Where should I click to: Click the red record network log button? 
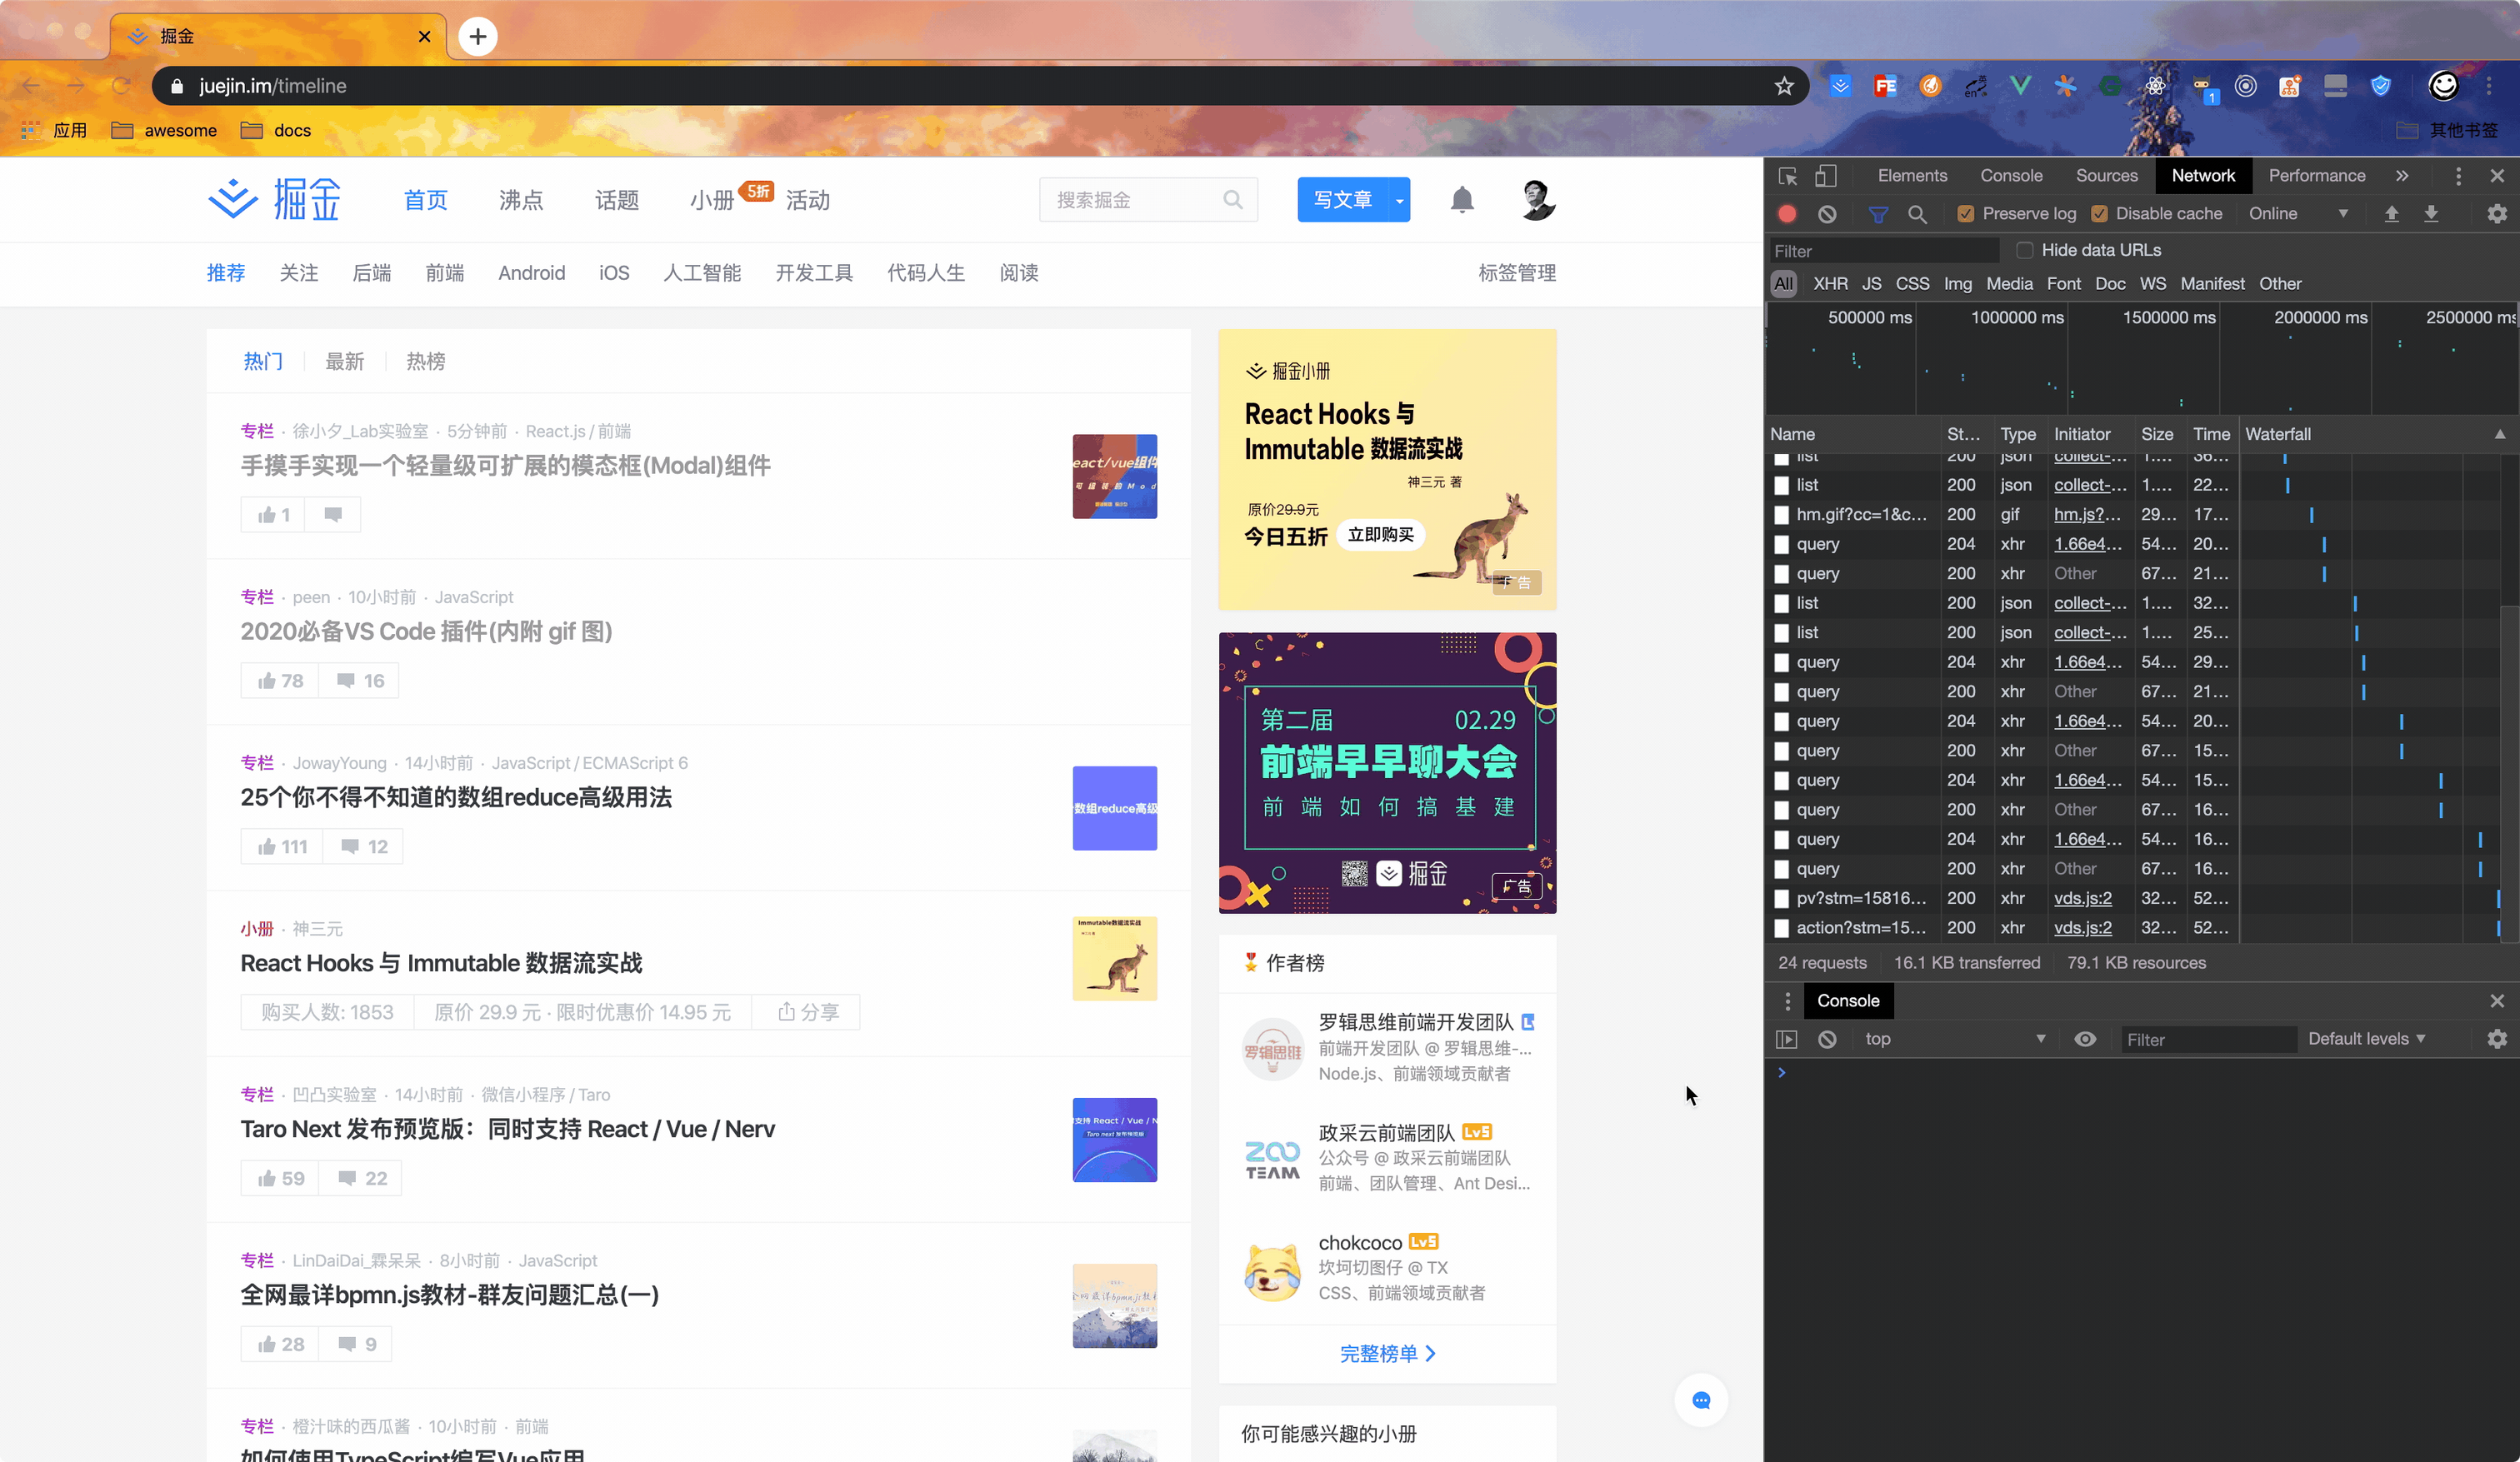coord(1787,214)
